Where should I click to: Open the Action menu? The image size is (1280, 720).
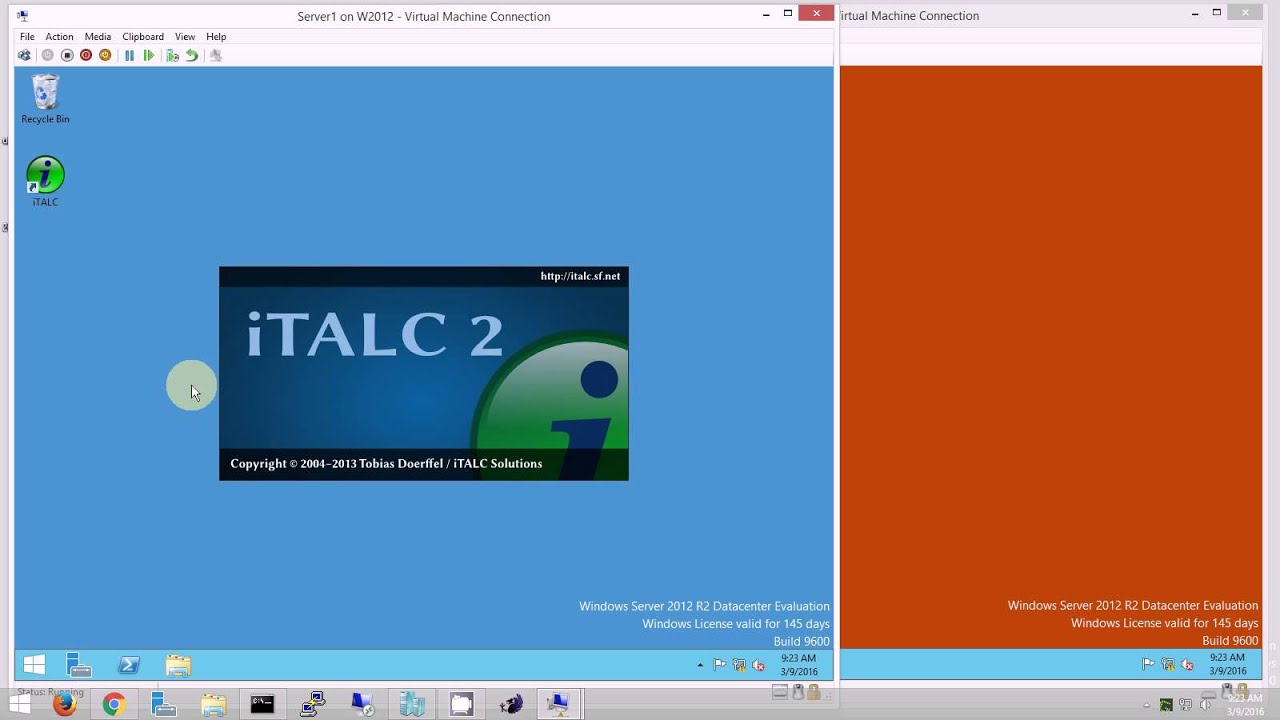(x=59, y=37)
